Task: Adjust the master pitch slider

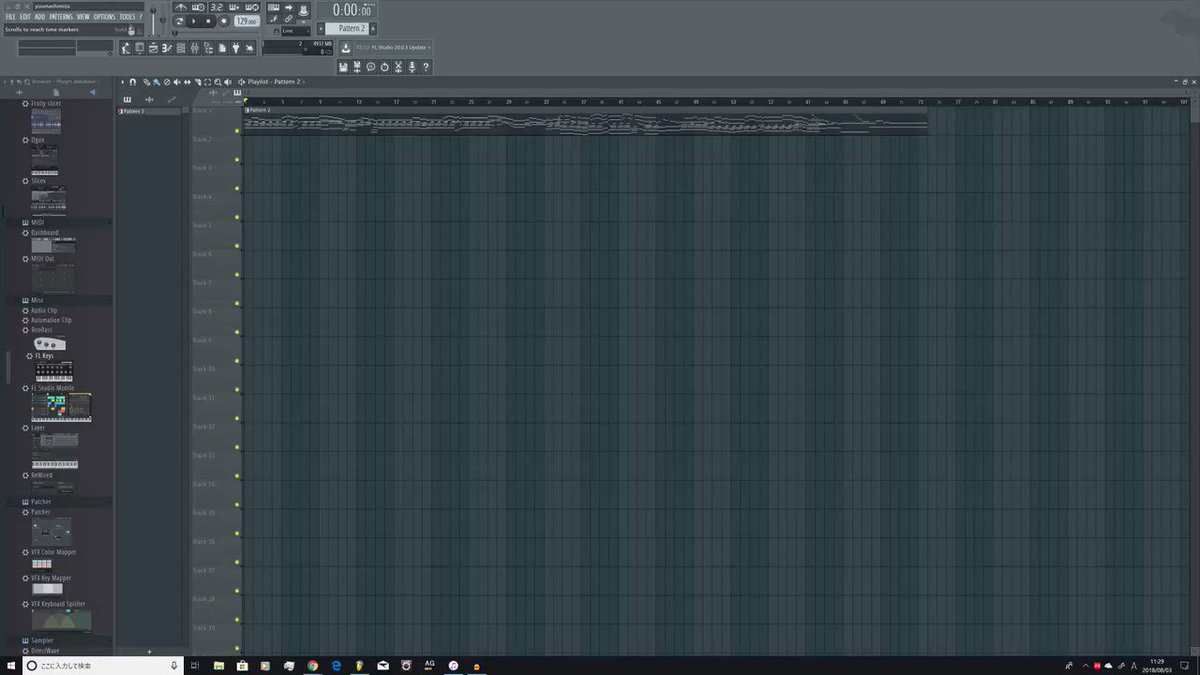Action: [163, 19]
